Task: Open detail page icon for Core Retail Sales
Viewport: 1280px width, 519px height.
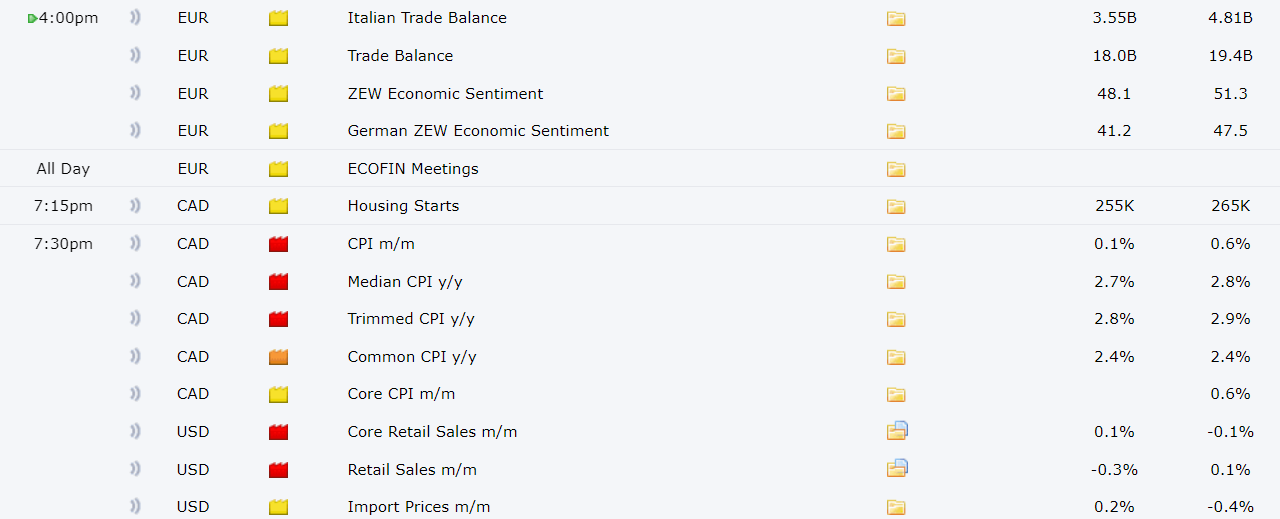Action: (x=897, y=431)
